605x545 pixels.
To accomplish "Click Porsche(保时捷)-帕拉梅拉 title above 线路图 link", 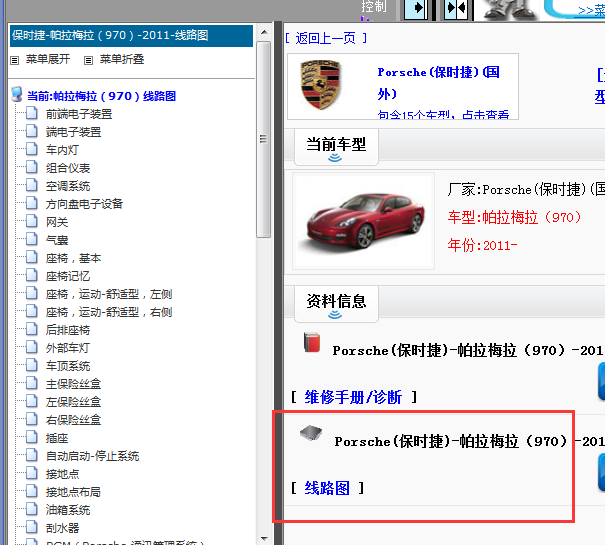I will [x=469, y=441].
